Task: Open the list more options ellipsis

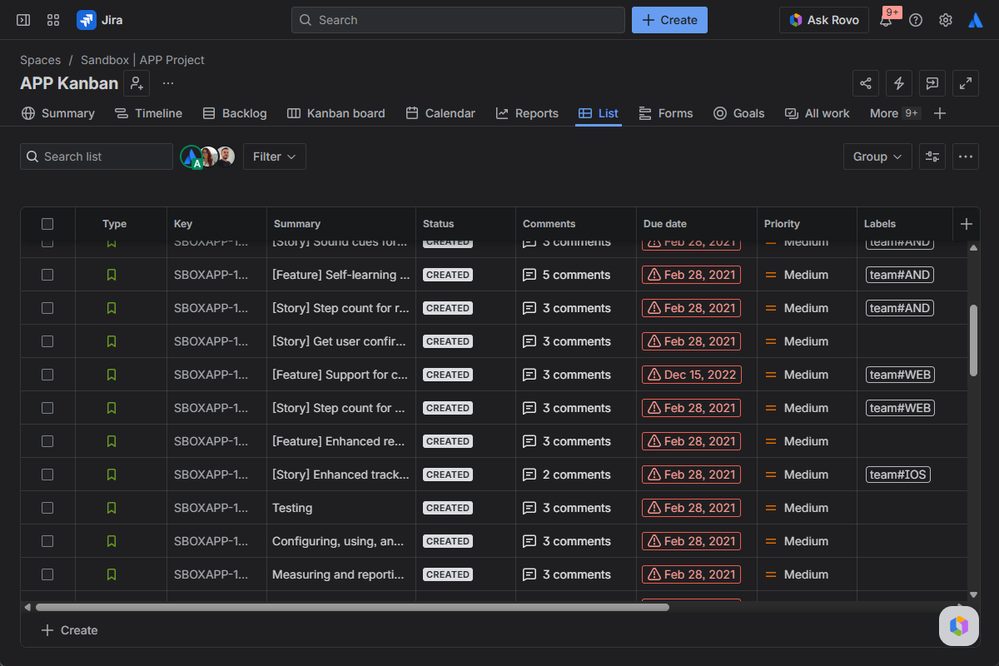Action: [966, 157]
